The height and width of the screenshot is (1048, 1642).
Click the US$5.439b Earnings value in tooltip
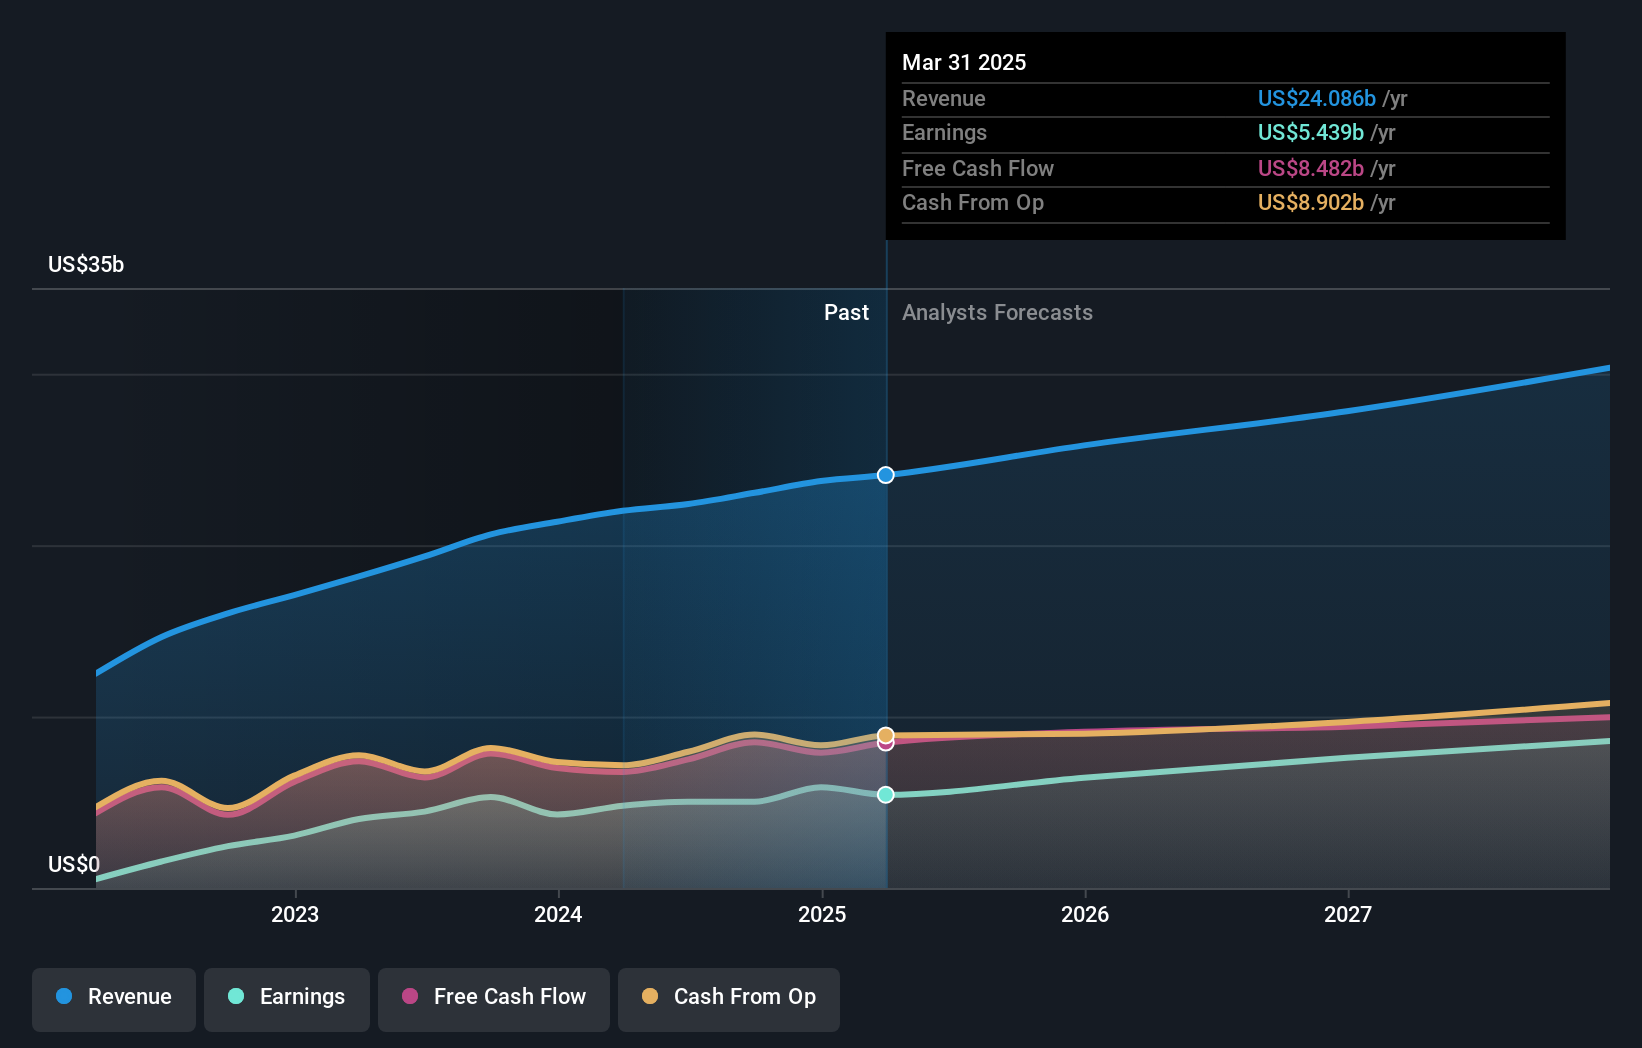point(1309,132)
